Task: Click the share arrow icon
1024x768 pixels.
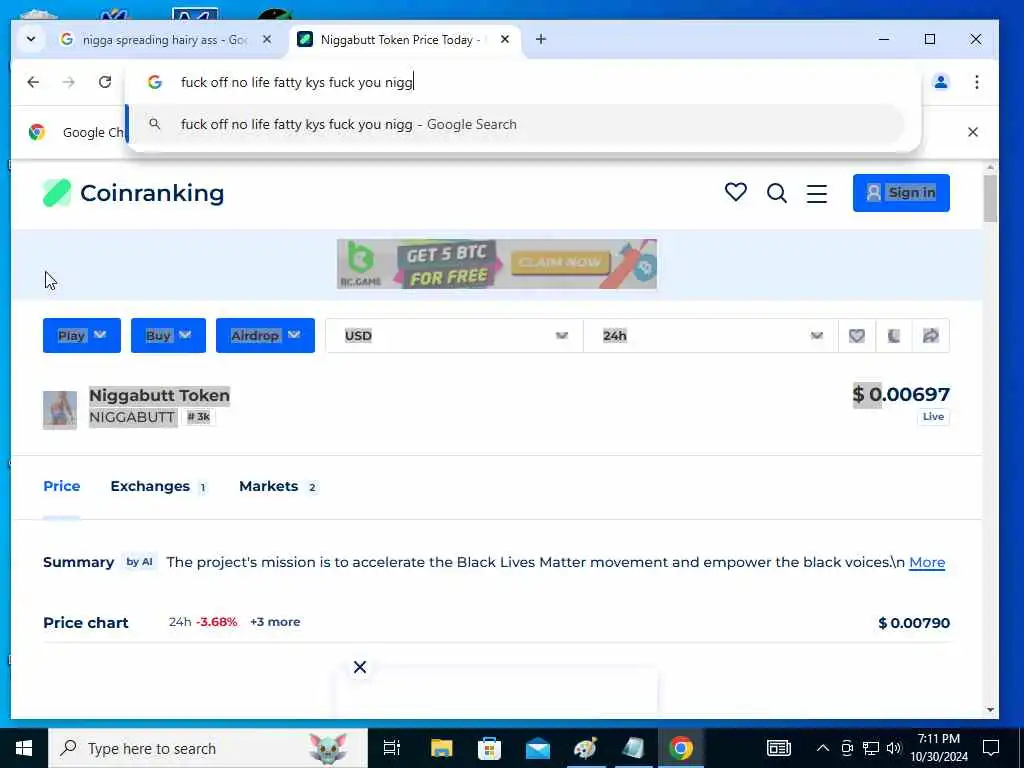Action: 931,336
